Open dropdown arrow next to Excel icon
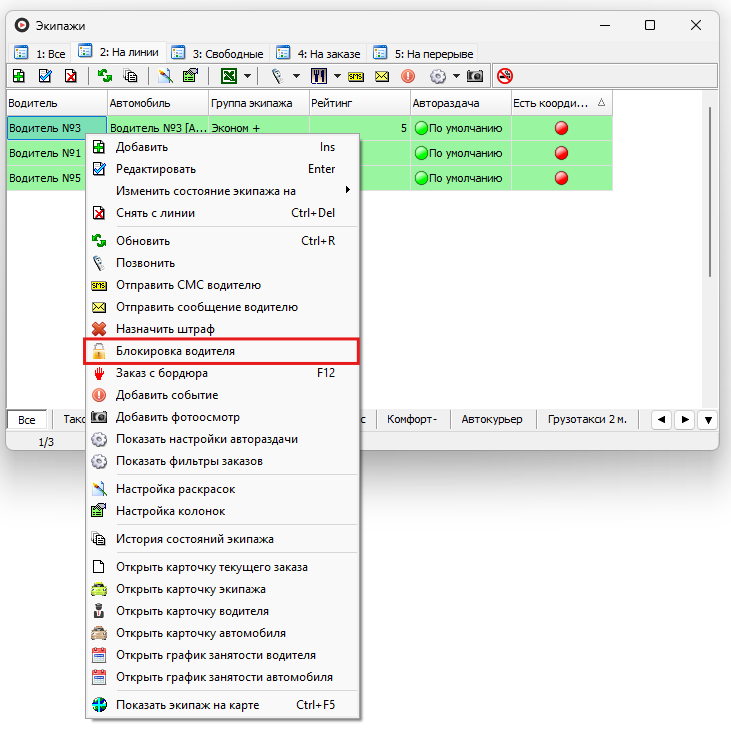Viewport: 731px width, 739px height. coord(247,76)
